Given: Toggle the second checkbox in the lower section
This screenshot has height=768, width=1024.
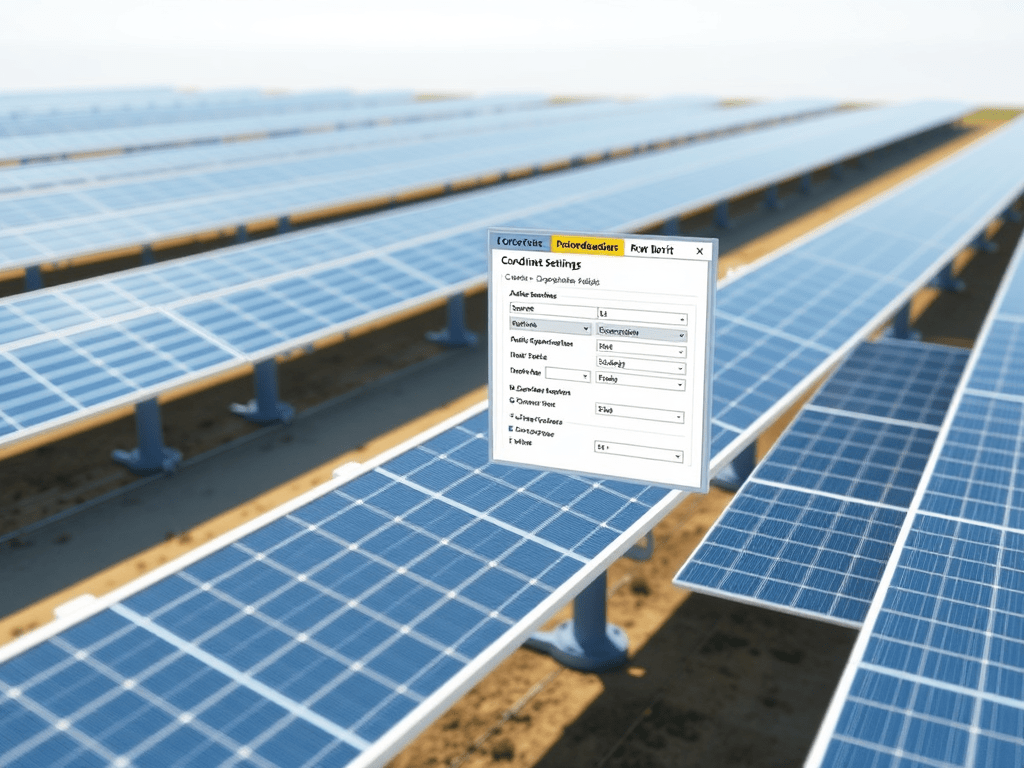Looking at the screenshot, I should pos(512,401).
